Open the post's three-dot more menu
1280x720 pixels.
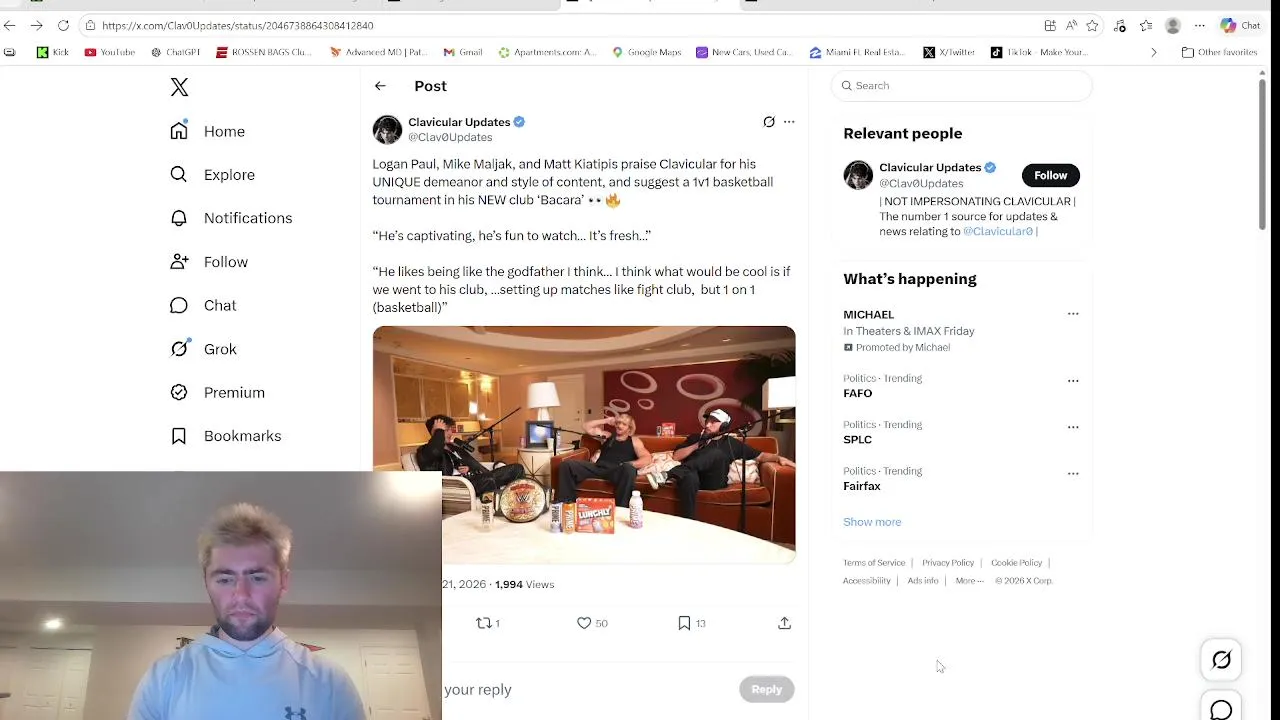[x=789, y=122]
